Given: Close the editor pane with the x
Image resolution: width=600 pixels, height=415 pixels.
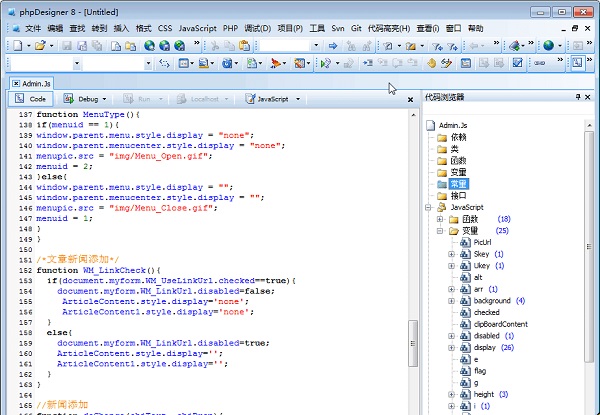Looking at the screenshot, I should 410,99.
